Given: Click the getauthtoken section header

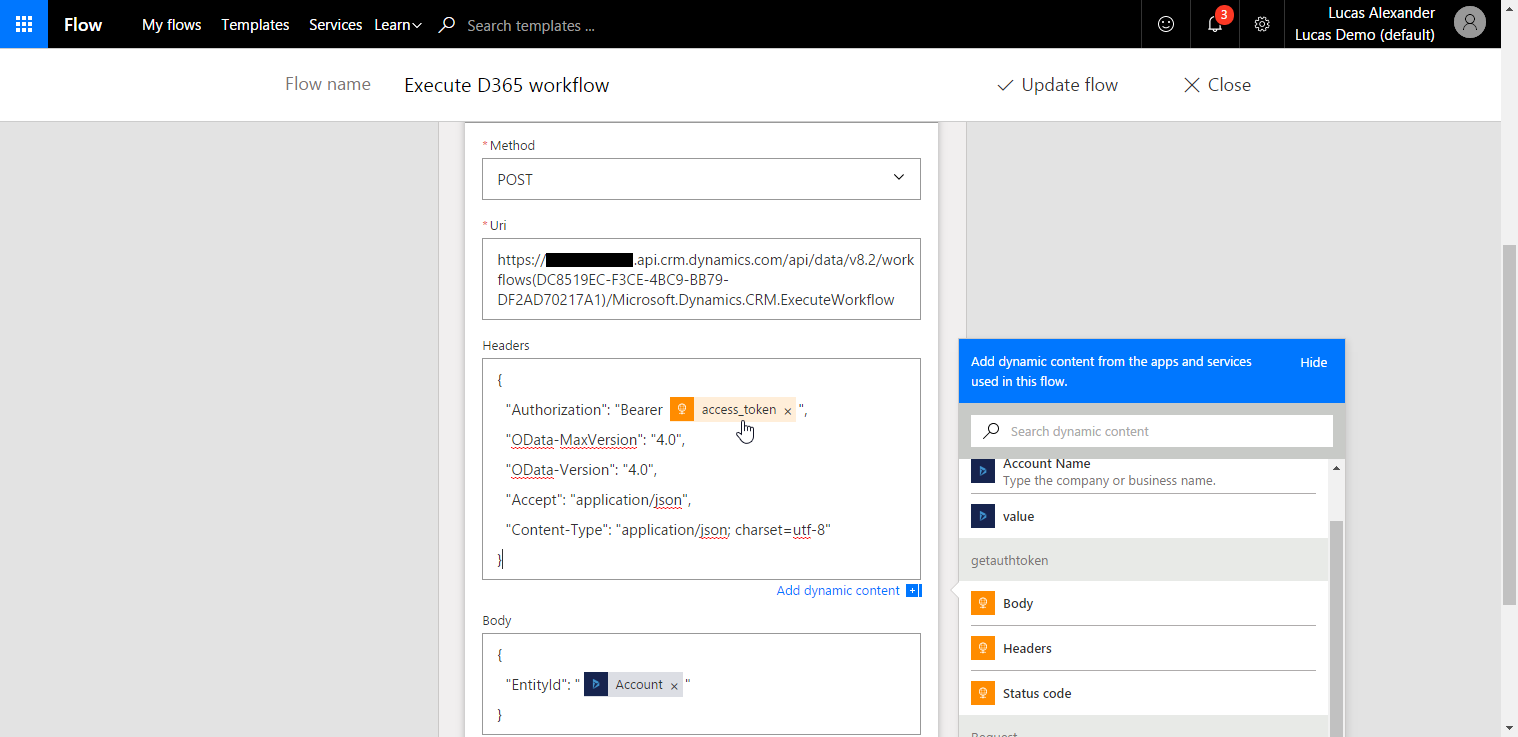Looking at the screenshot, I should [1143, 560].
